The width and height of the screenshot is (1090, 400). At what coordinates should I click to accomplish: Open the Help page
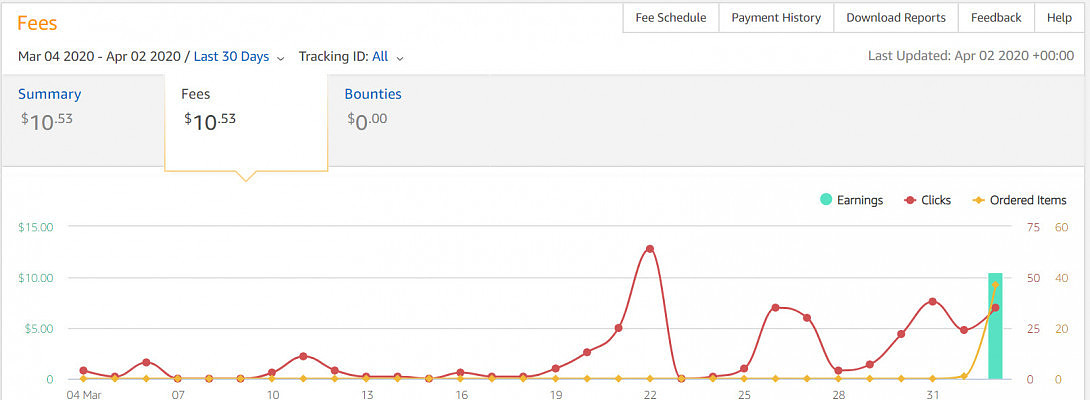click(x=1059, y=18)
